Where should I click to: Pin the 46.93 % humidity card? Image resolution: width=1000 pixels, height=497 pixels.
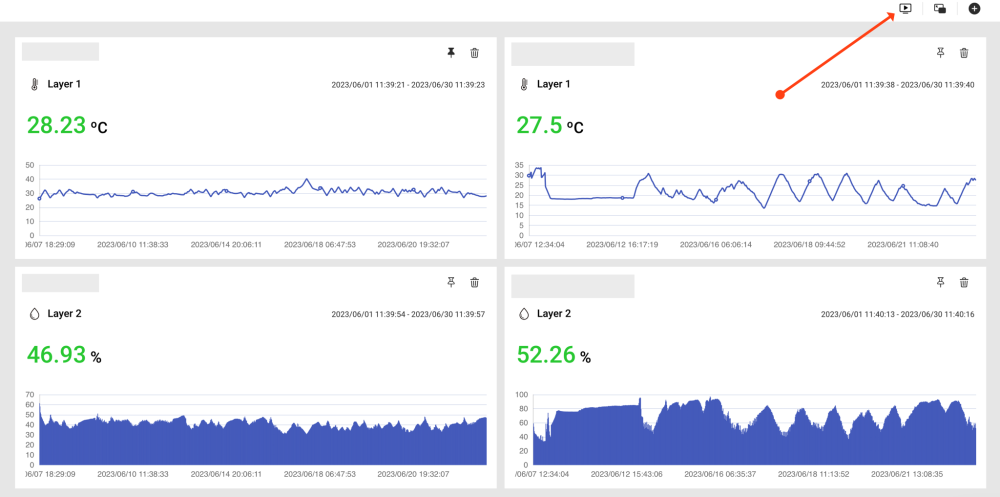(451, 283)
